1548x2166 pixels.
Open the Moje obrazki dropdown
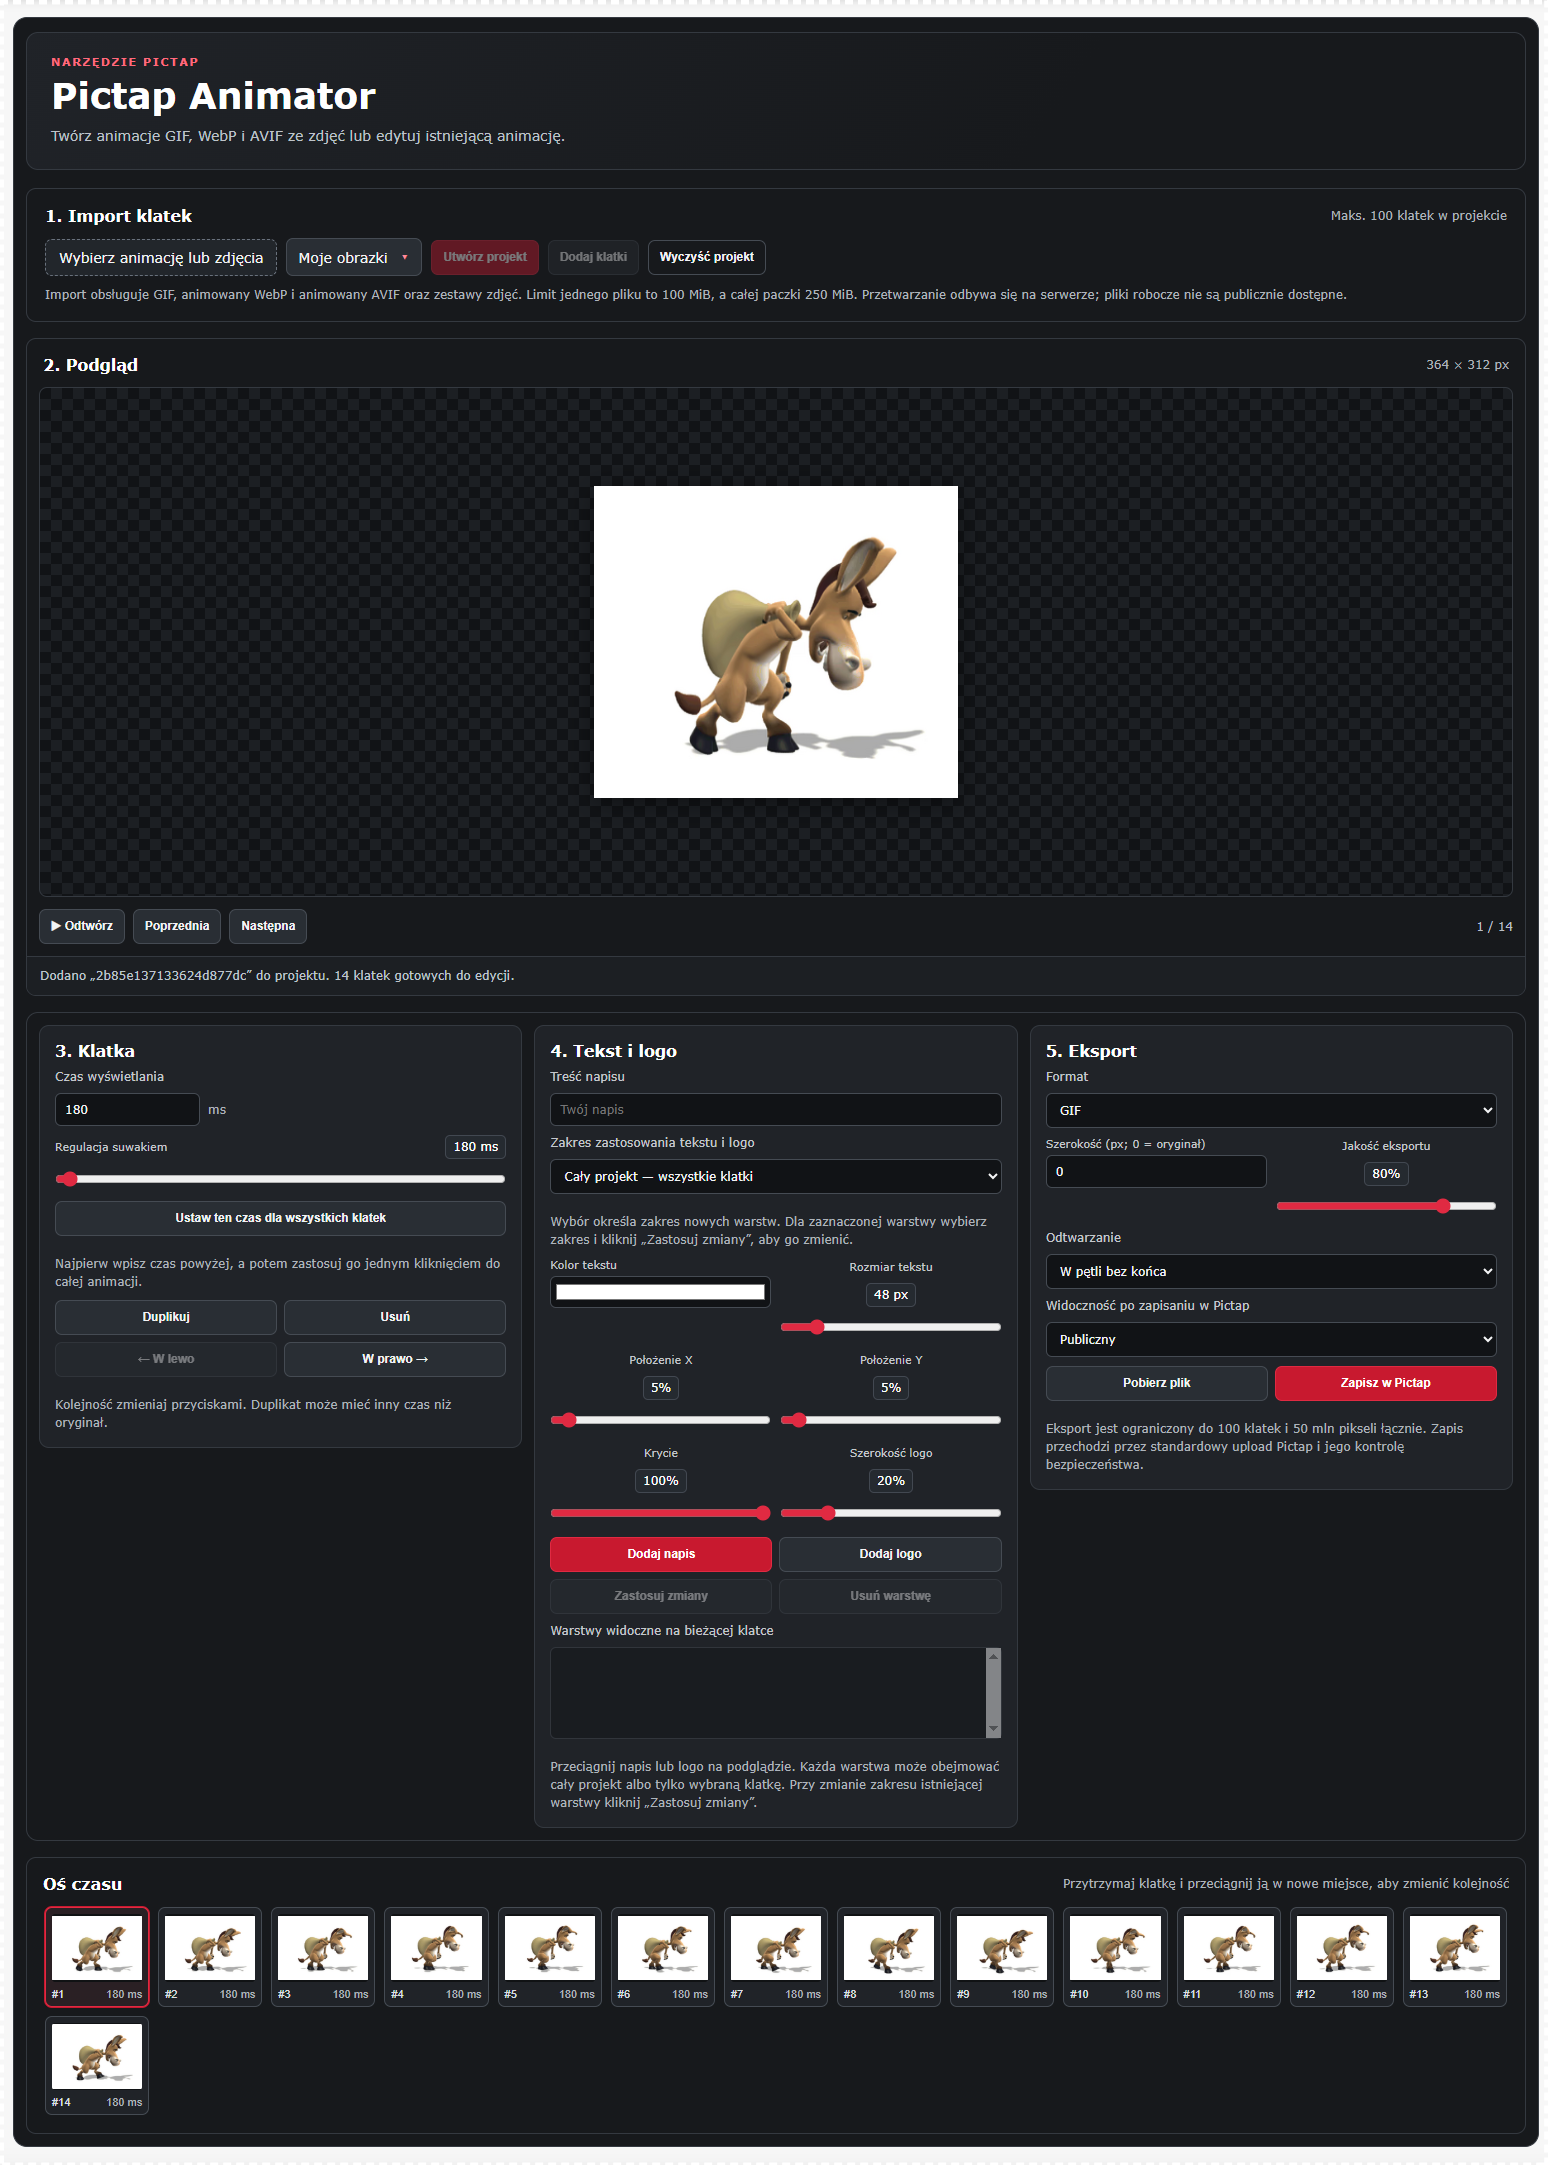353,258
